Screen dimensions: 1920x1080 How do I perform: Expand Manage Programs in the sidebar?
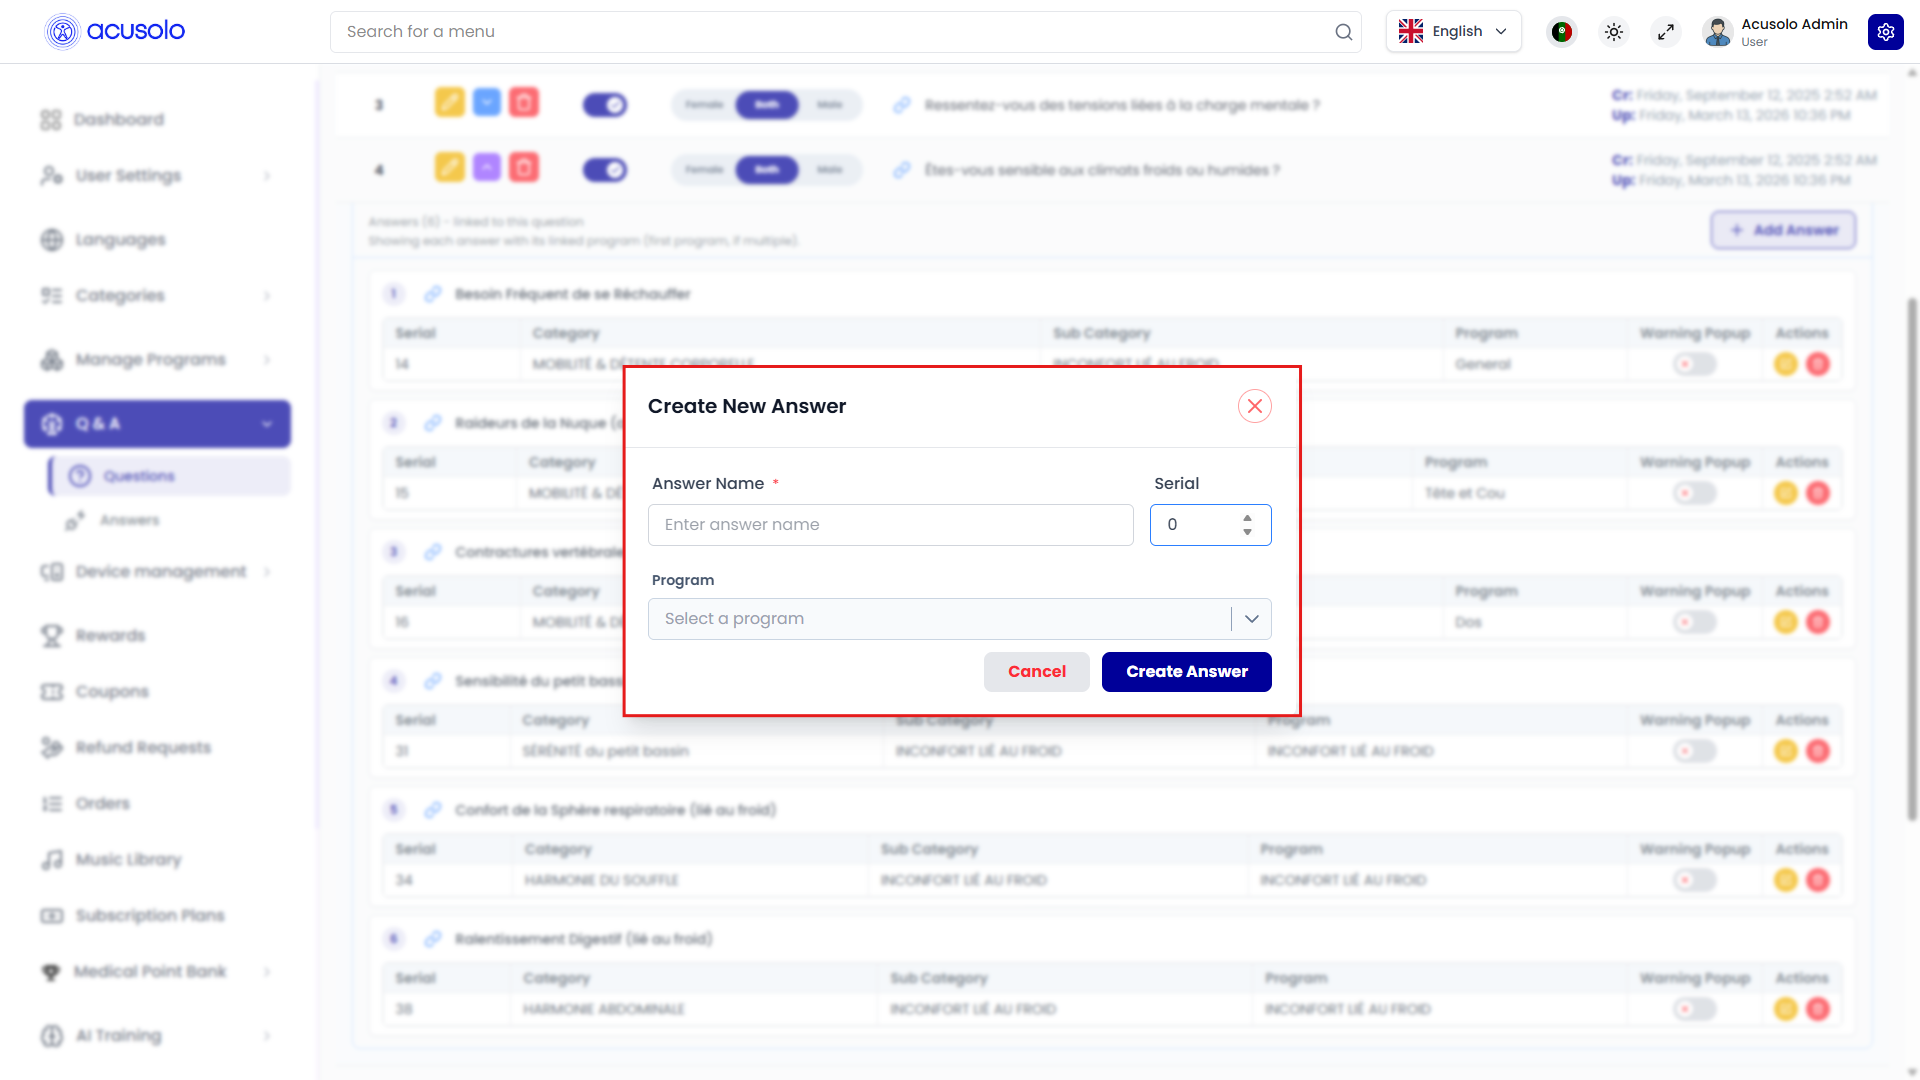[157, 360]
